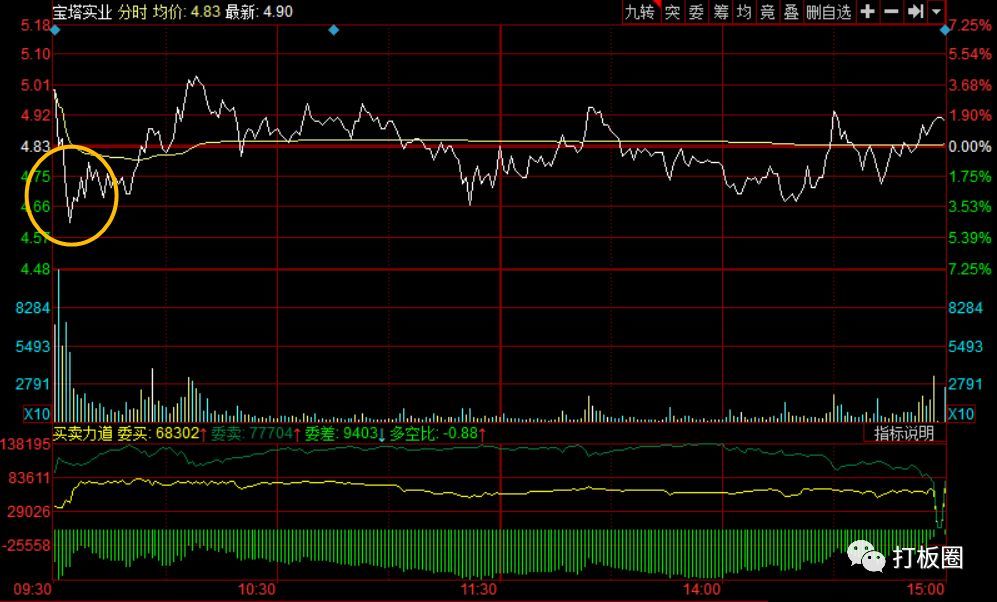The image size is (997, 602).
Task: Toggle the 突 toolbar option
Action: tap(673, 11)
